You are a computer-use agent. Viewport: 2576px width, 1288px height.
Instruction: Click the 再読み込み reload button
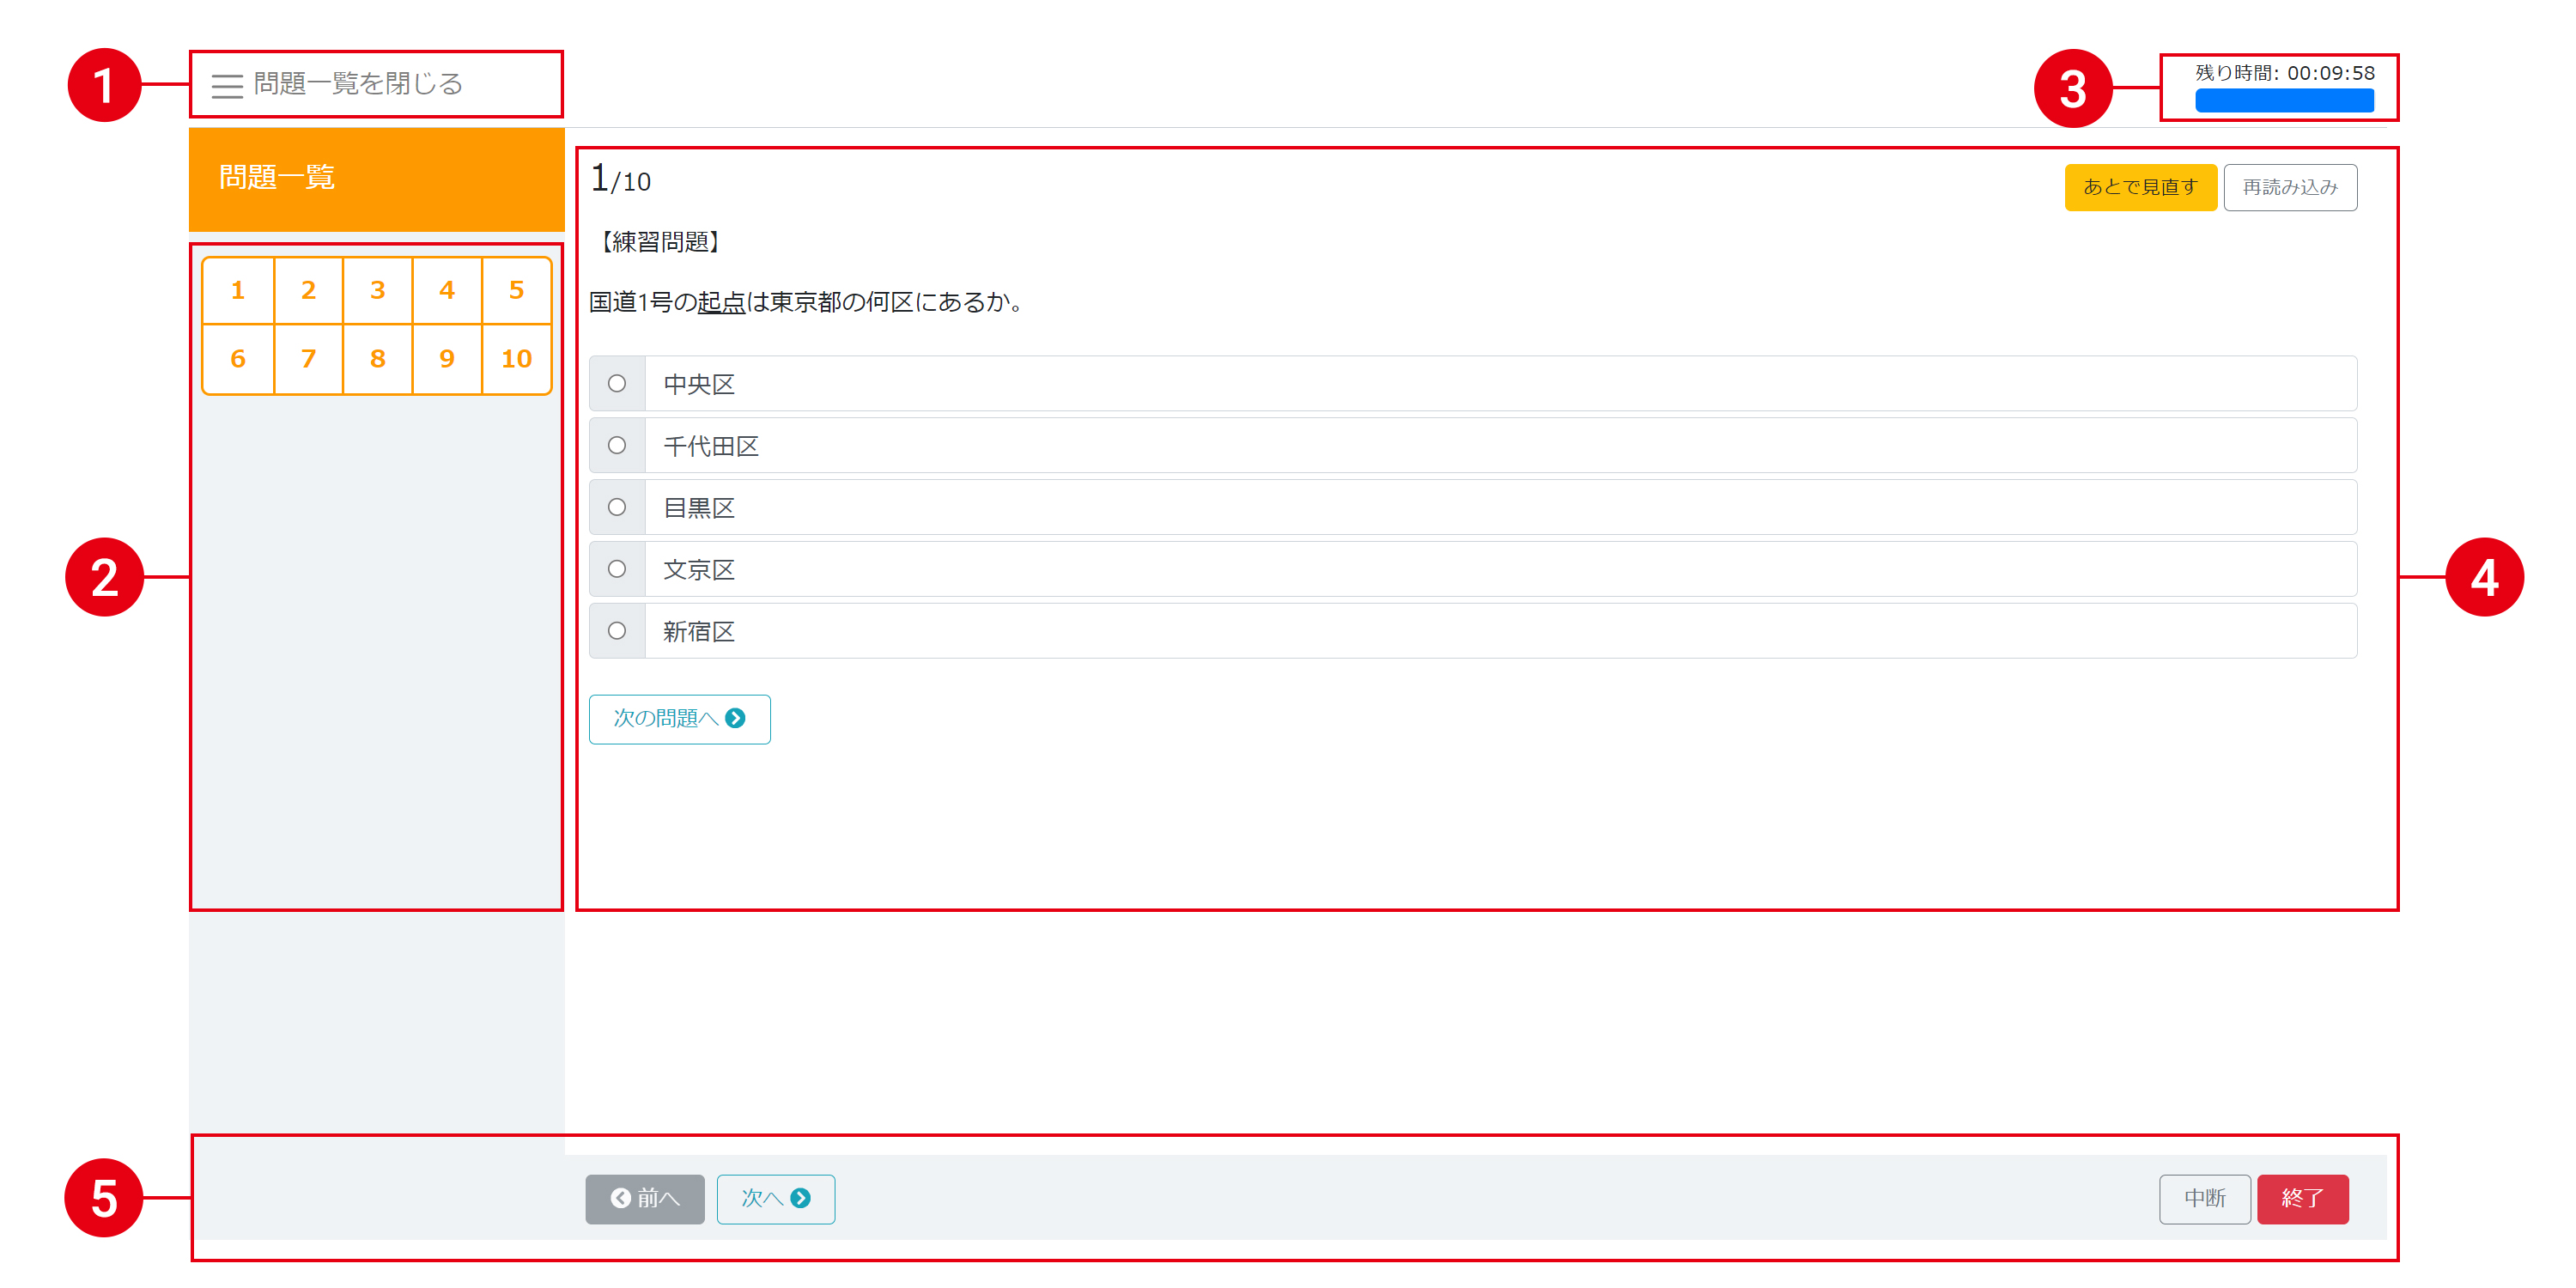[2290, 187]
